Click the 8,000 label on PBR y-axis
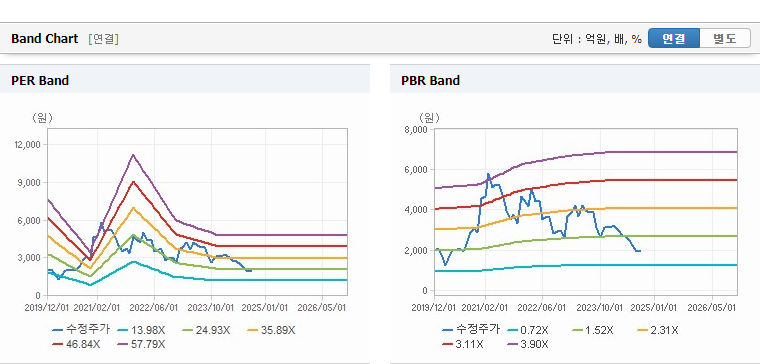760x364 pixels. (417, 129)
